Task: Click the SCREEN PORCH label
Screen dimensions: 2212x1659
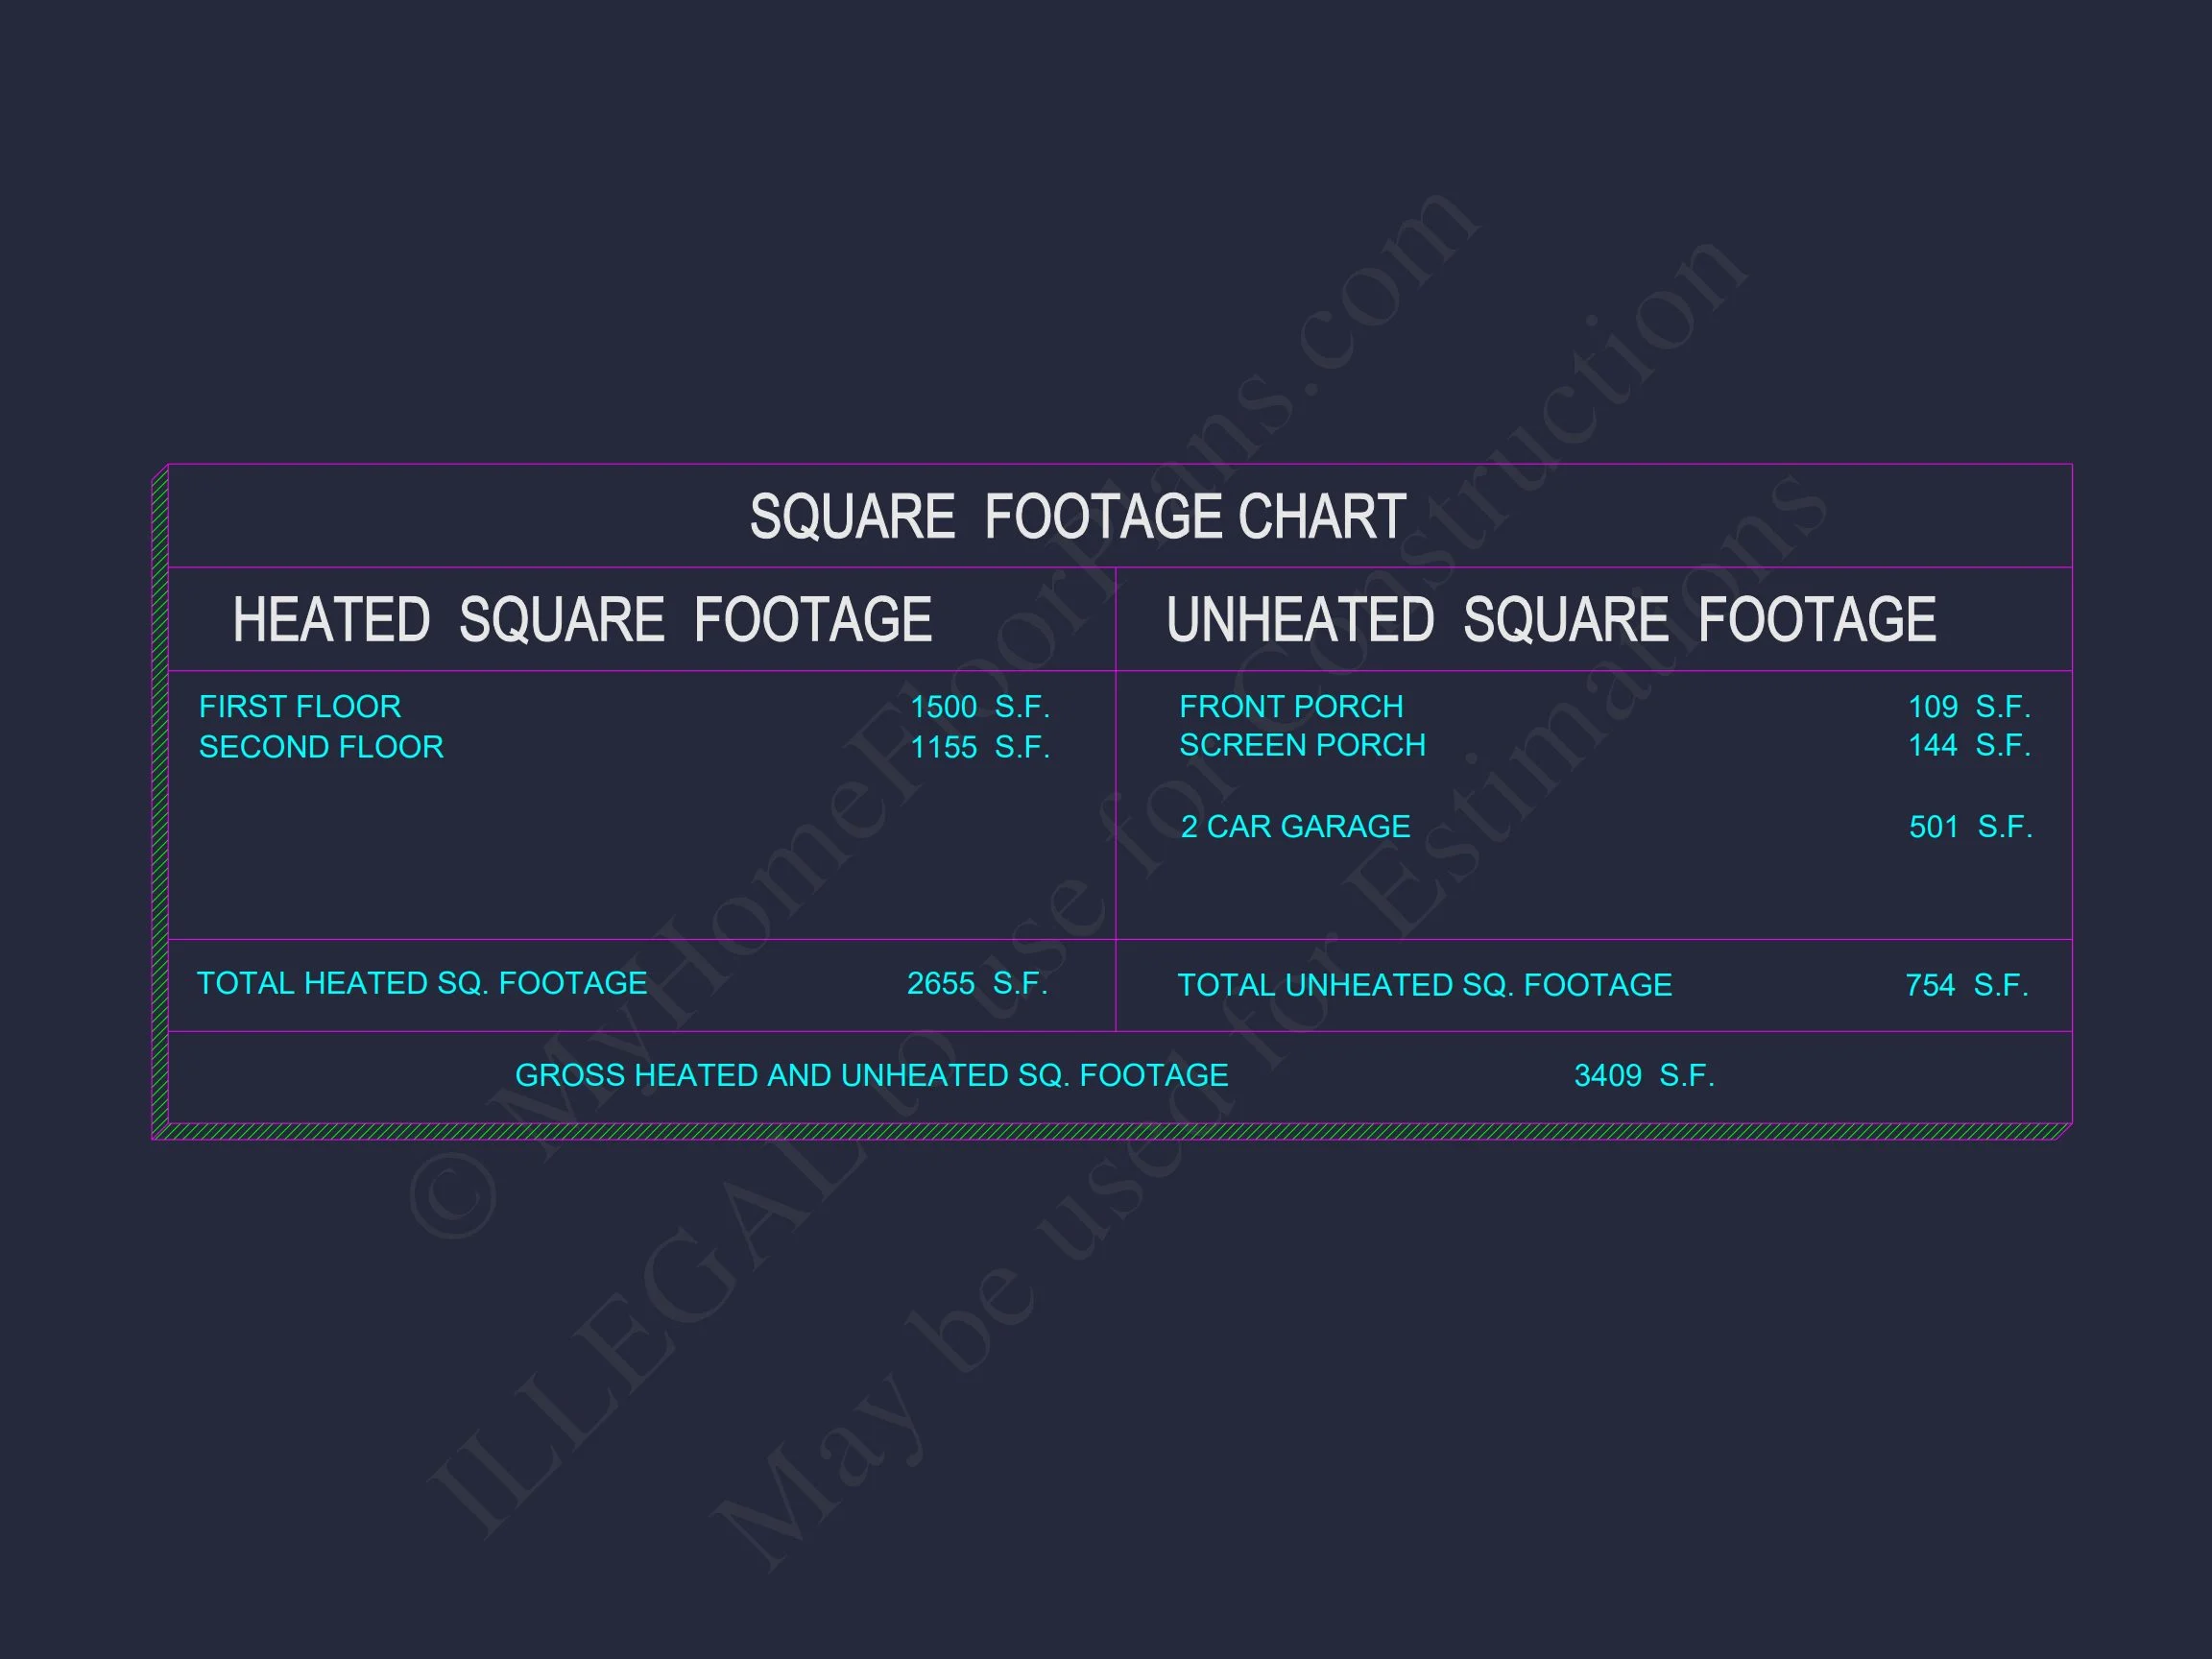Action: pyautogui.click(x=1302, y=745)
